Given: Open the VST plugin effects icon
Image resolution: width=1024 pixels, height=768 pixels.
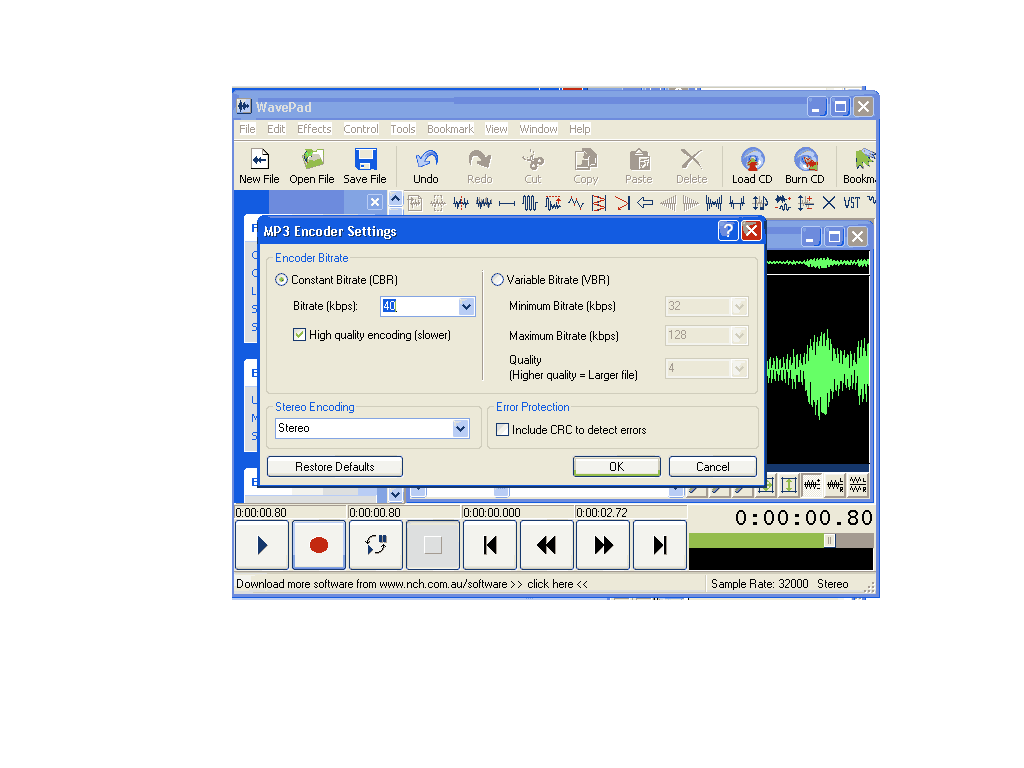Looking at the screenshot, I should (852, 203).
